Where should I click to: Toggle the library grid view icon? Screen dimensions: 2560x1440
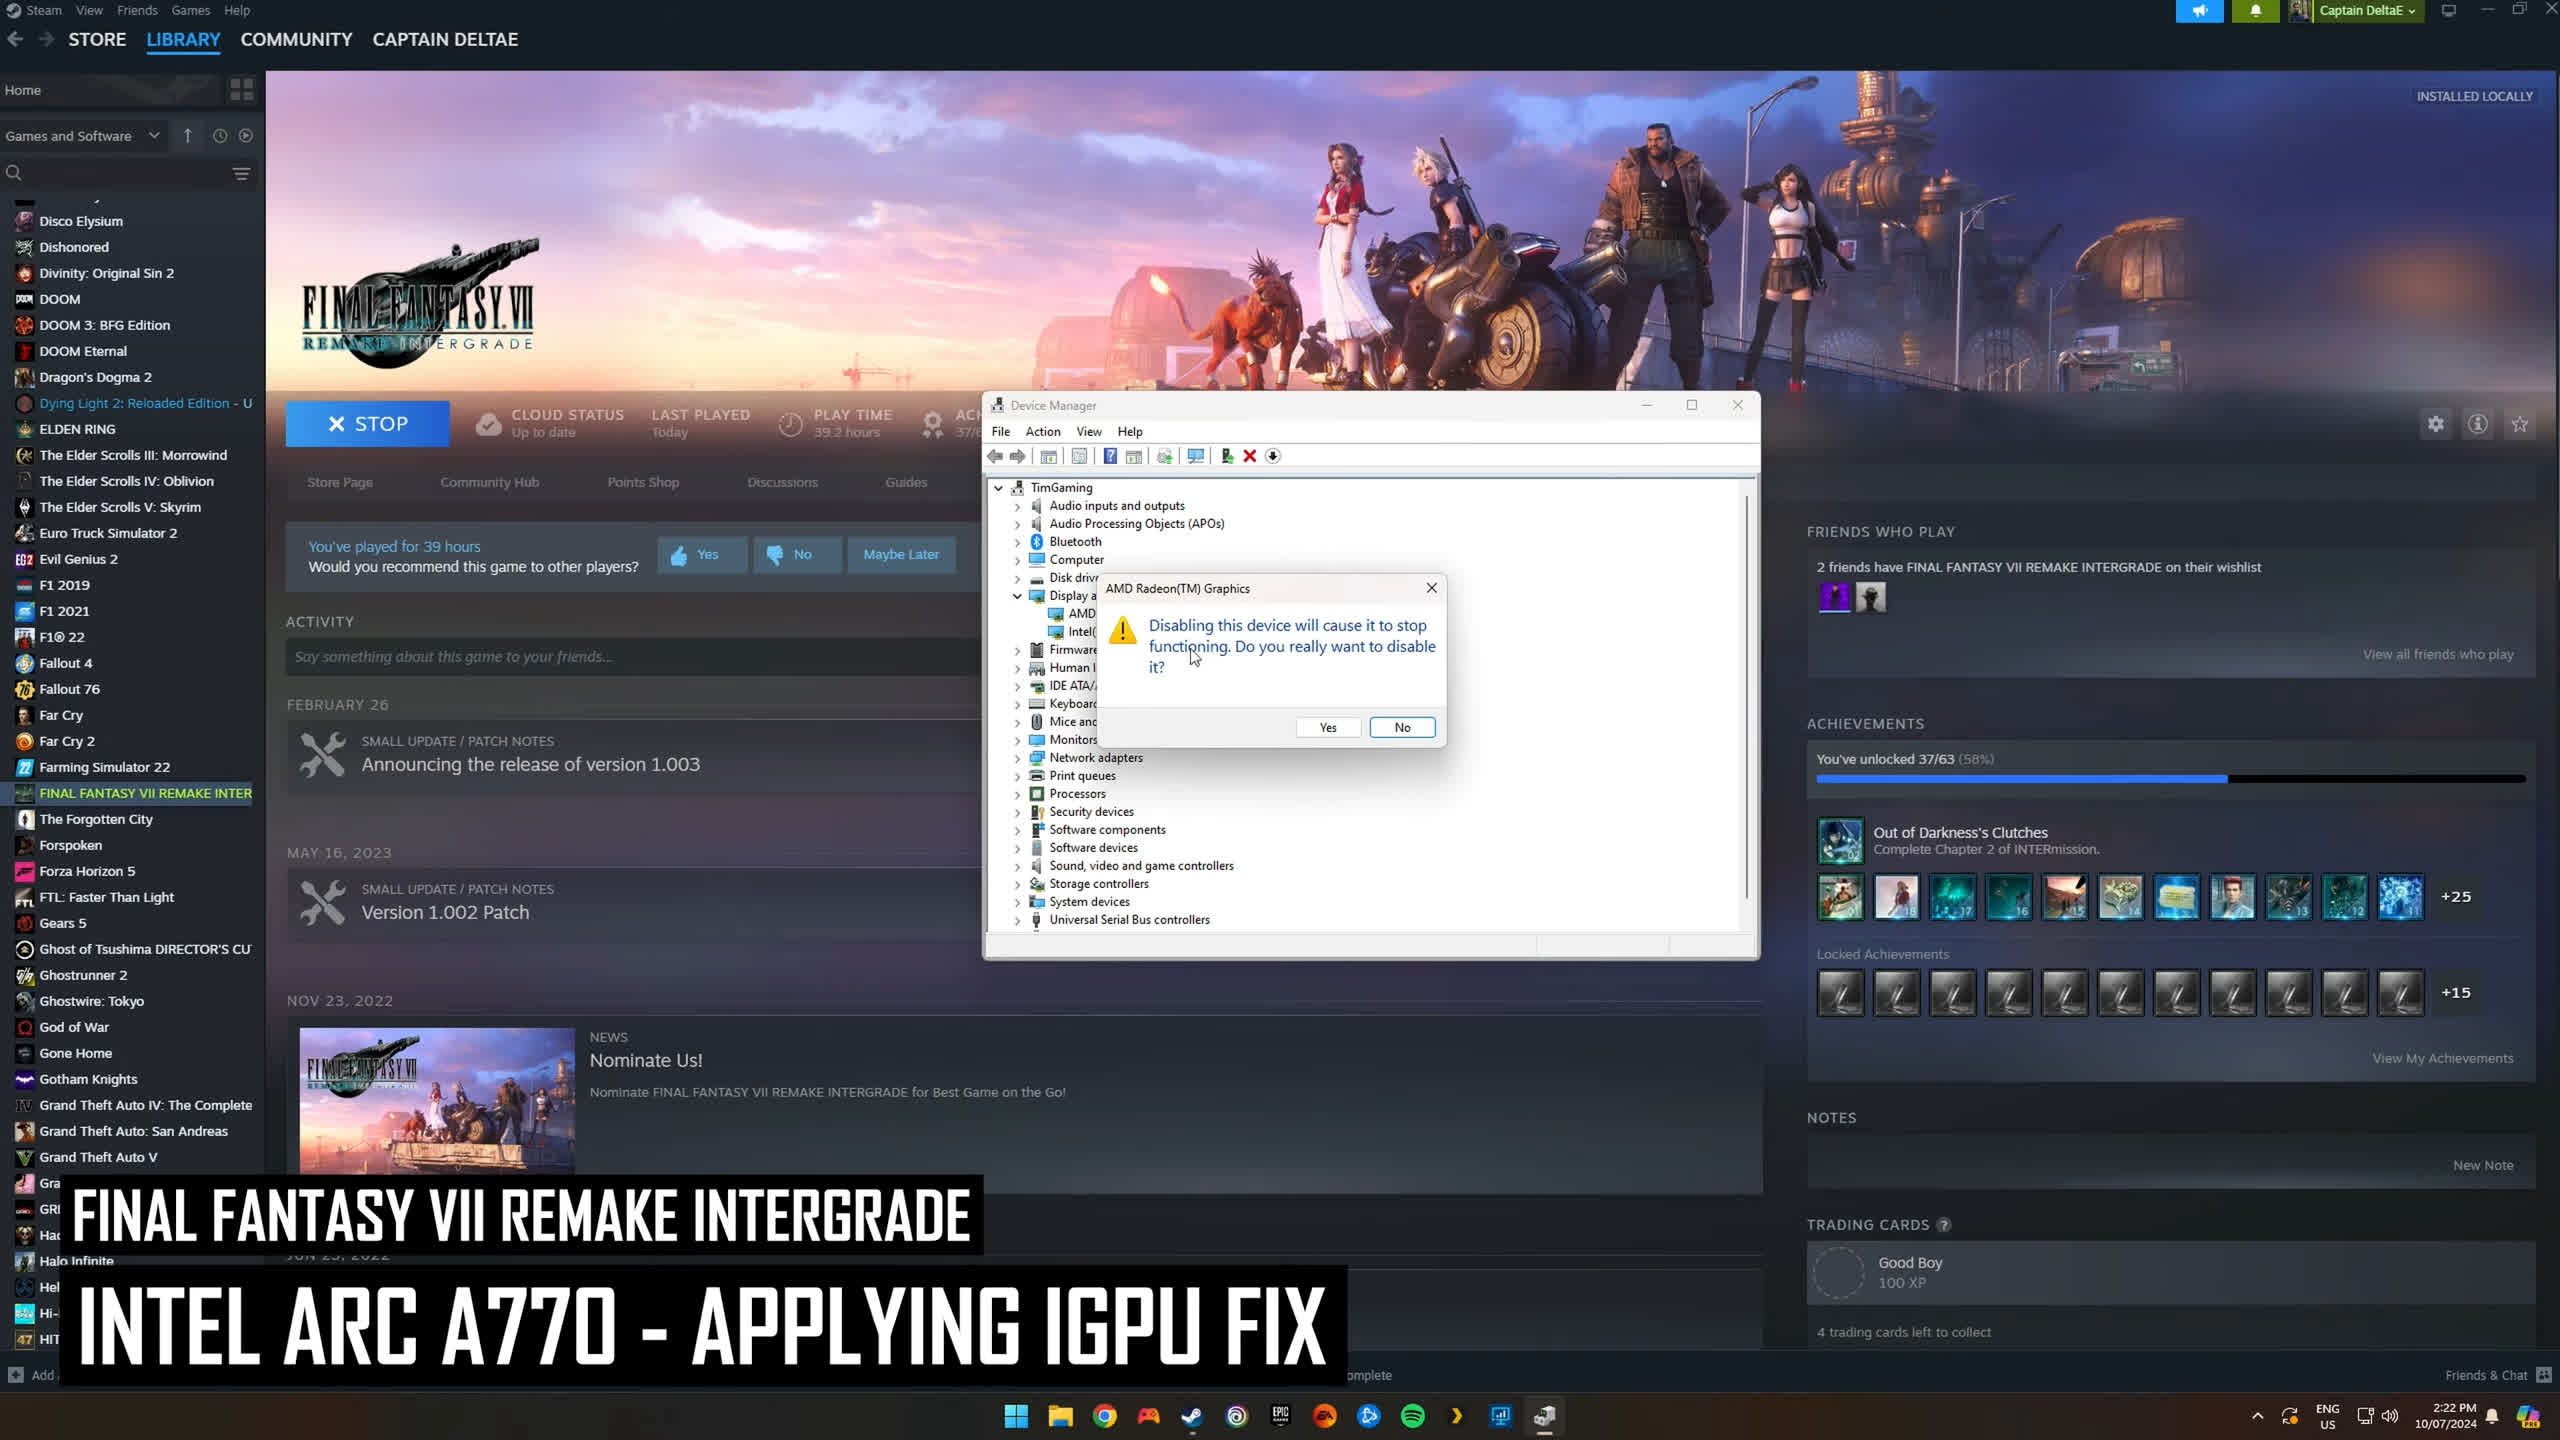[241, 90]
